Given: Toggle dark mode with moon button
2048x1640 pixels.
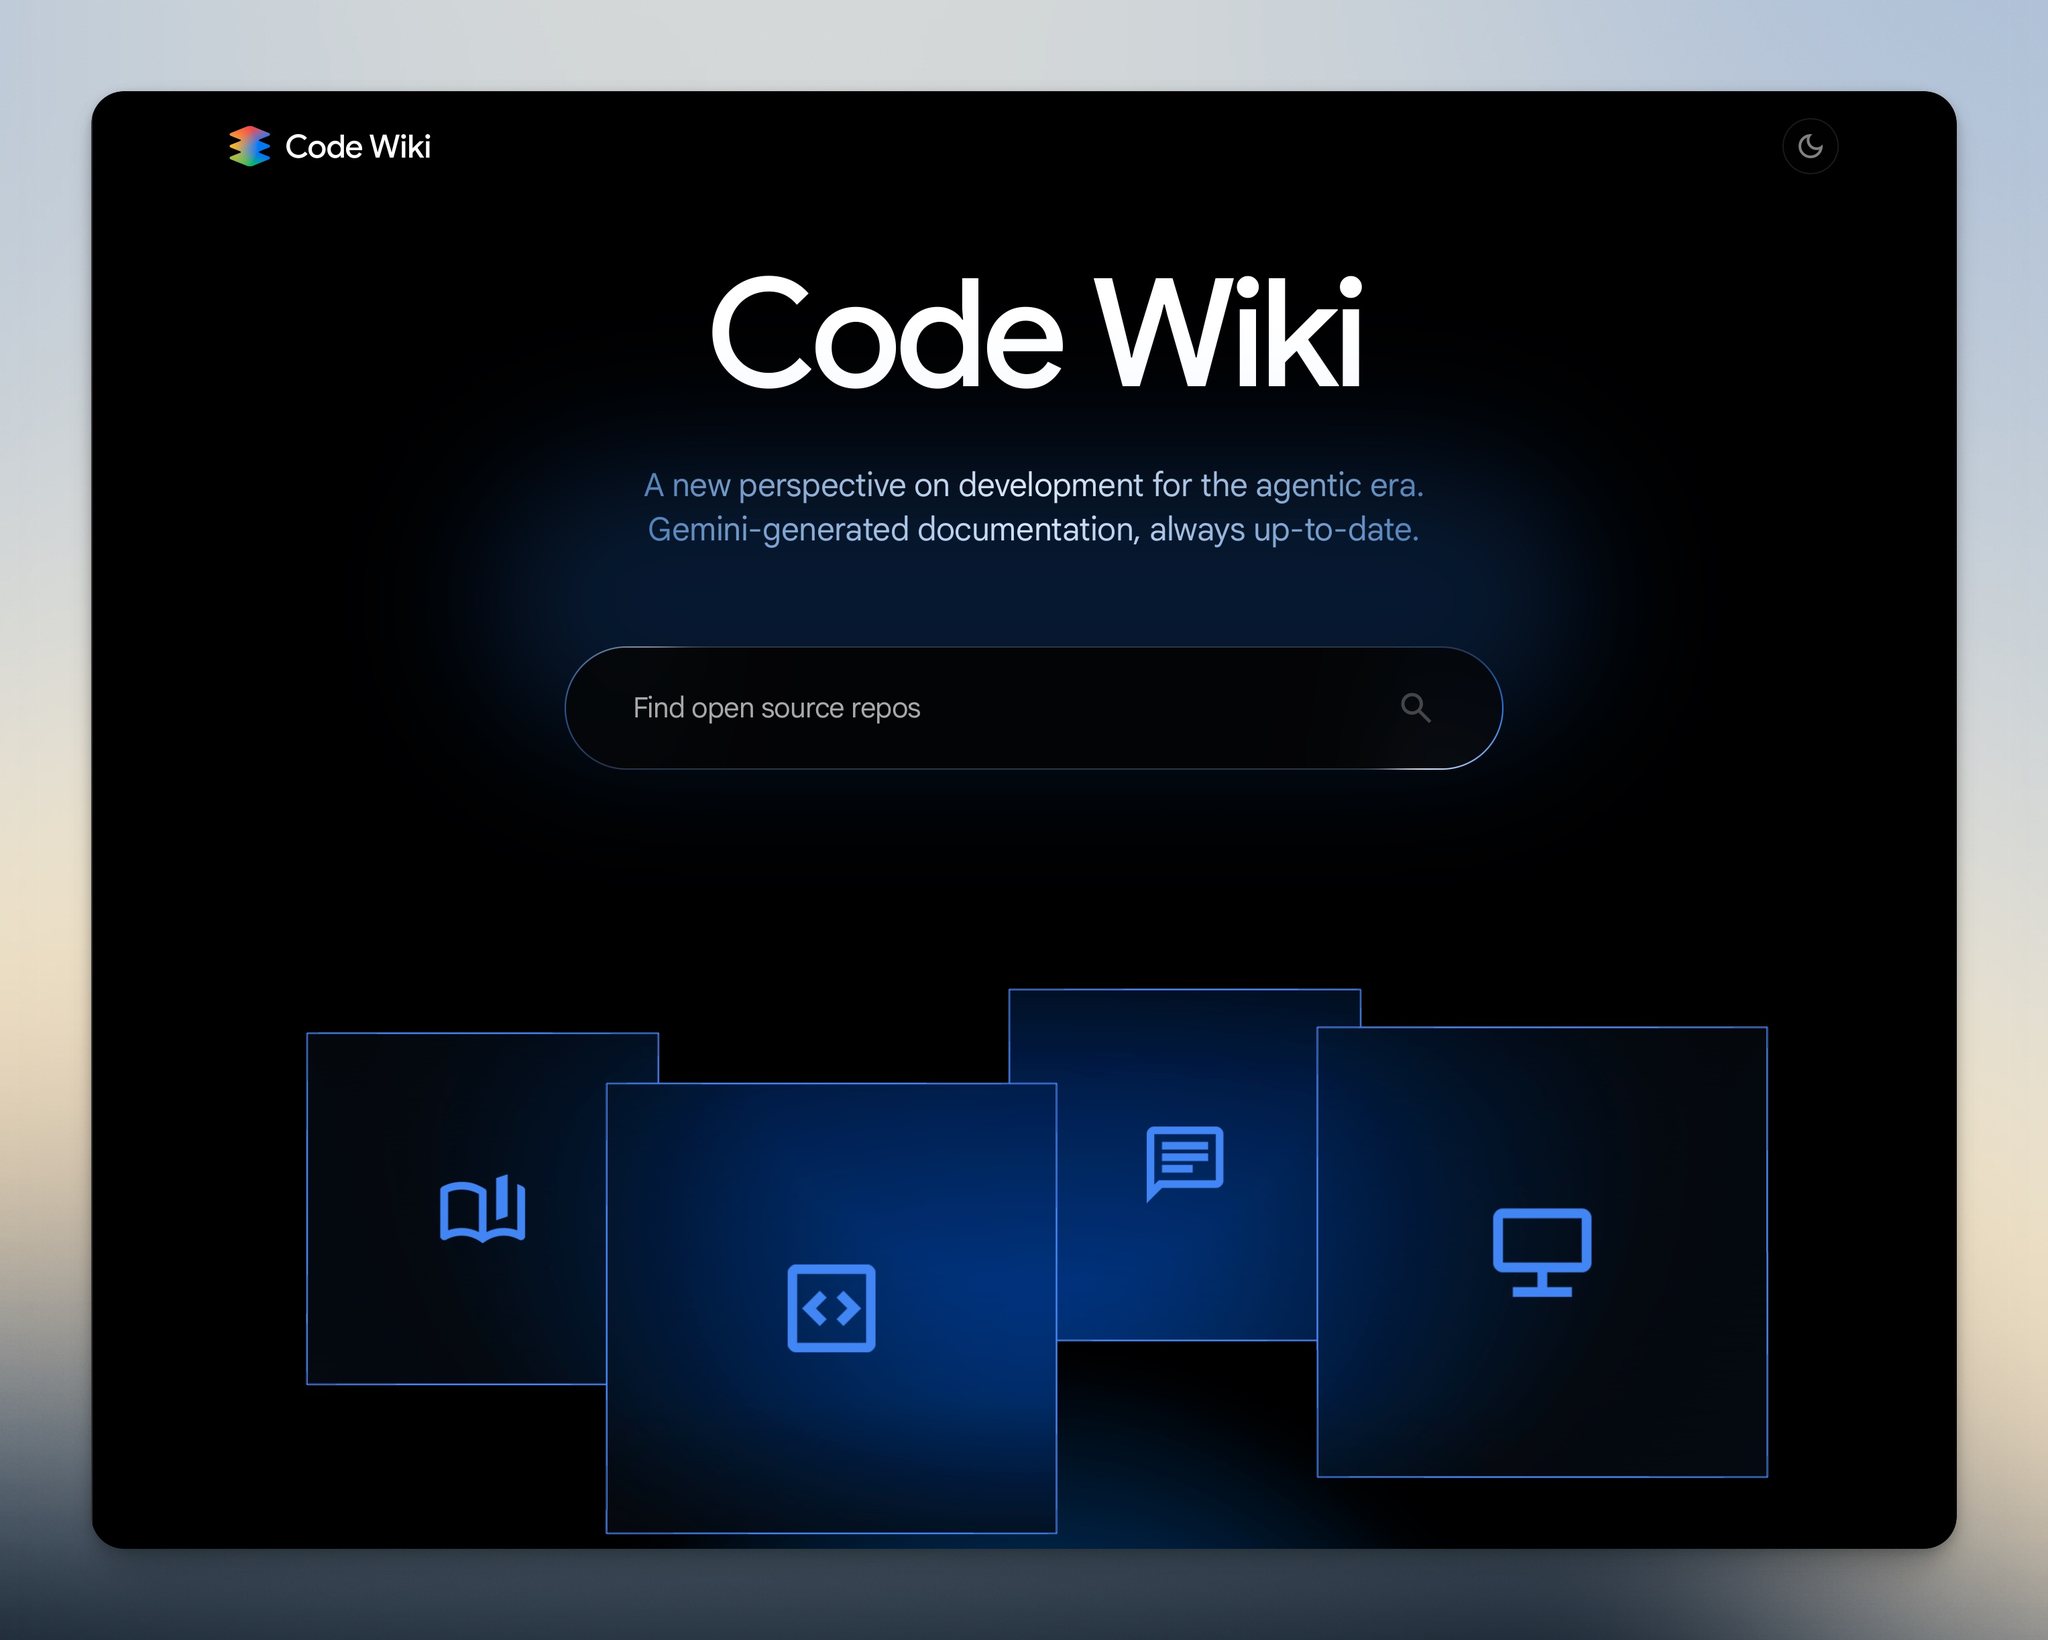Looking at the screenshot, I should coord(1809,146).
